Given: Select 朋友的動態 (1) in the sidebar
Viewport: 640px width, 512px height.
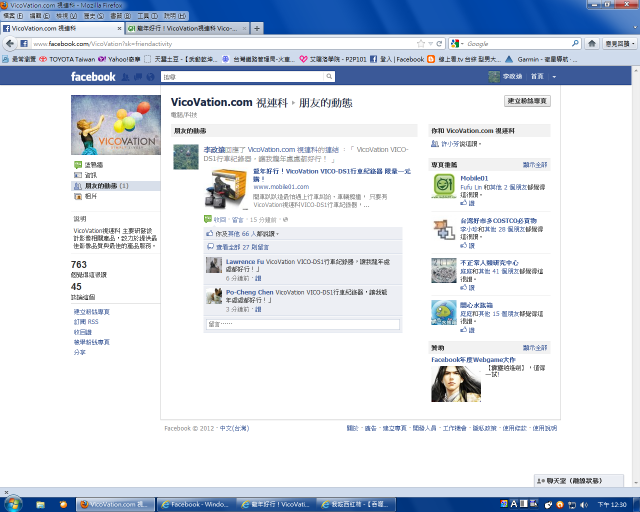Looking at the screenshot, I should [116, 185].
